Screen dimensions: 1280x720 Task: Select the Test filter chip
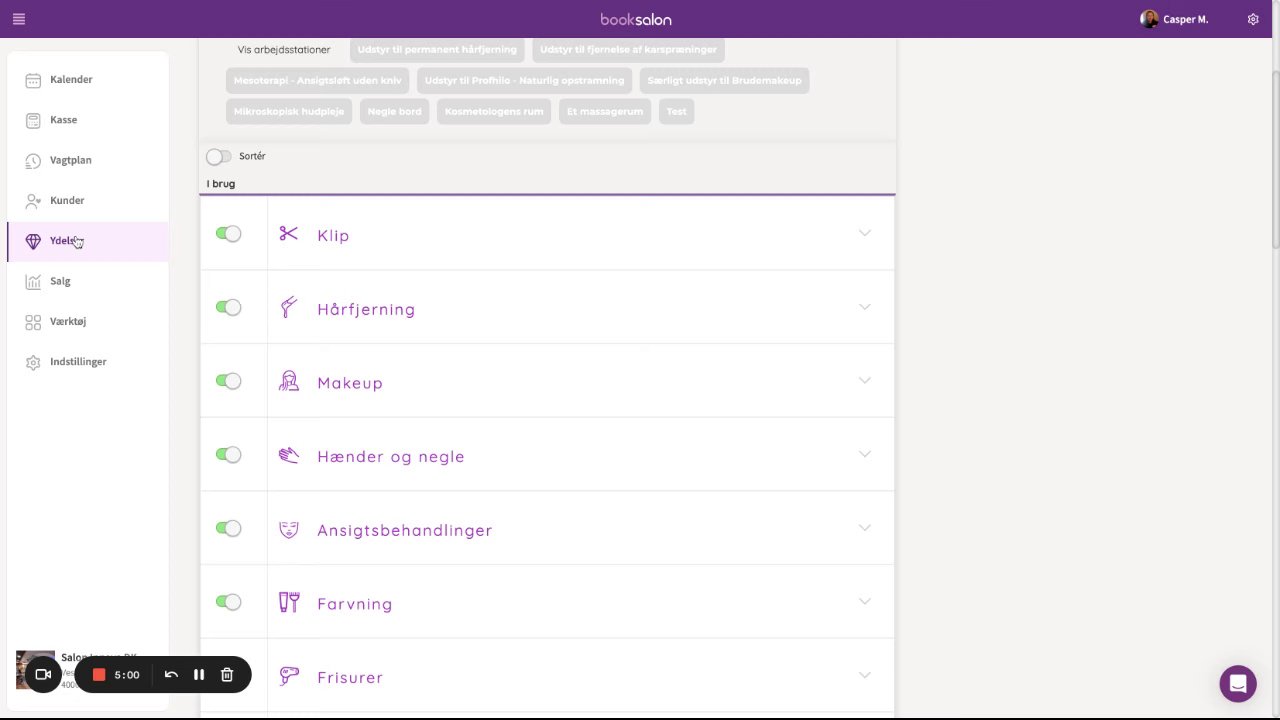click(677, 111)
